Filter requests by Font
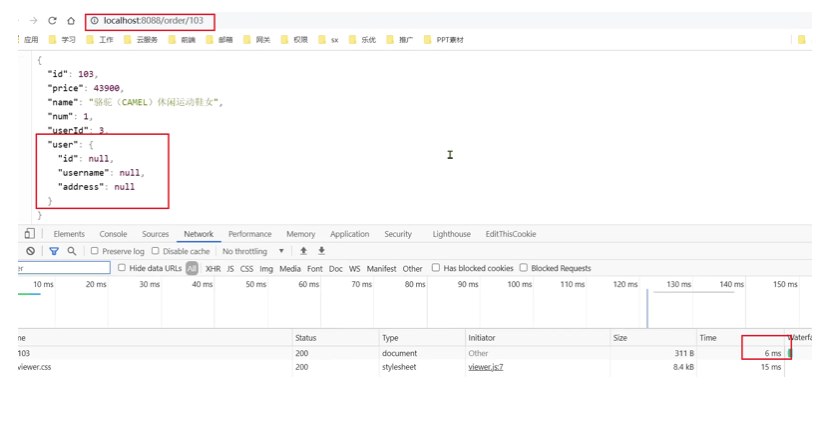Screen dimensions: 825x424 315,268
